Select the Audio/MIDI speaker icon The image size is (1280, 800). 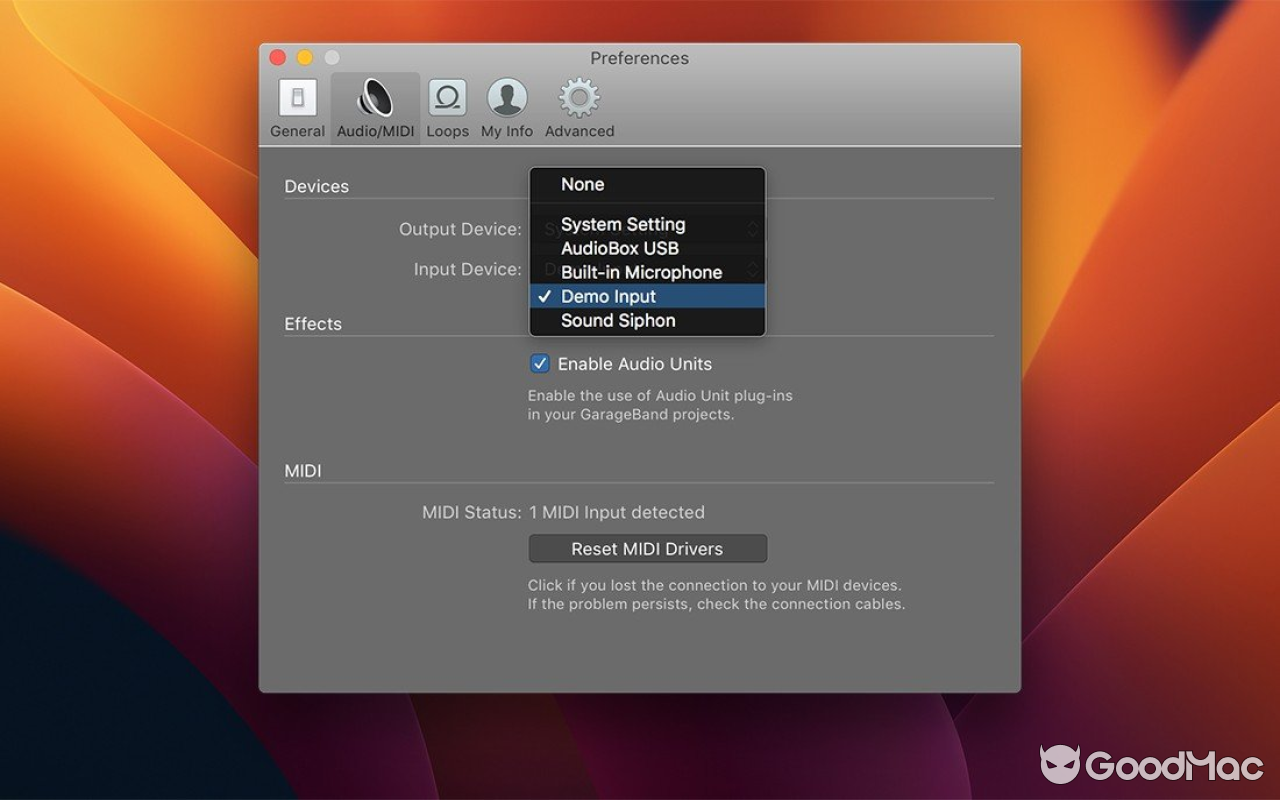374,98
